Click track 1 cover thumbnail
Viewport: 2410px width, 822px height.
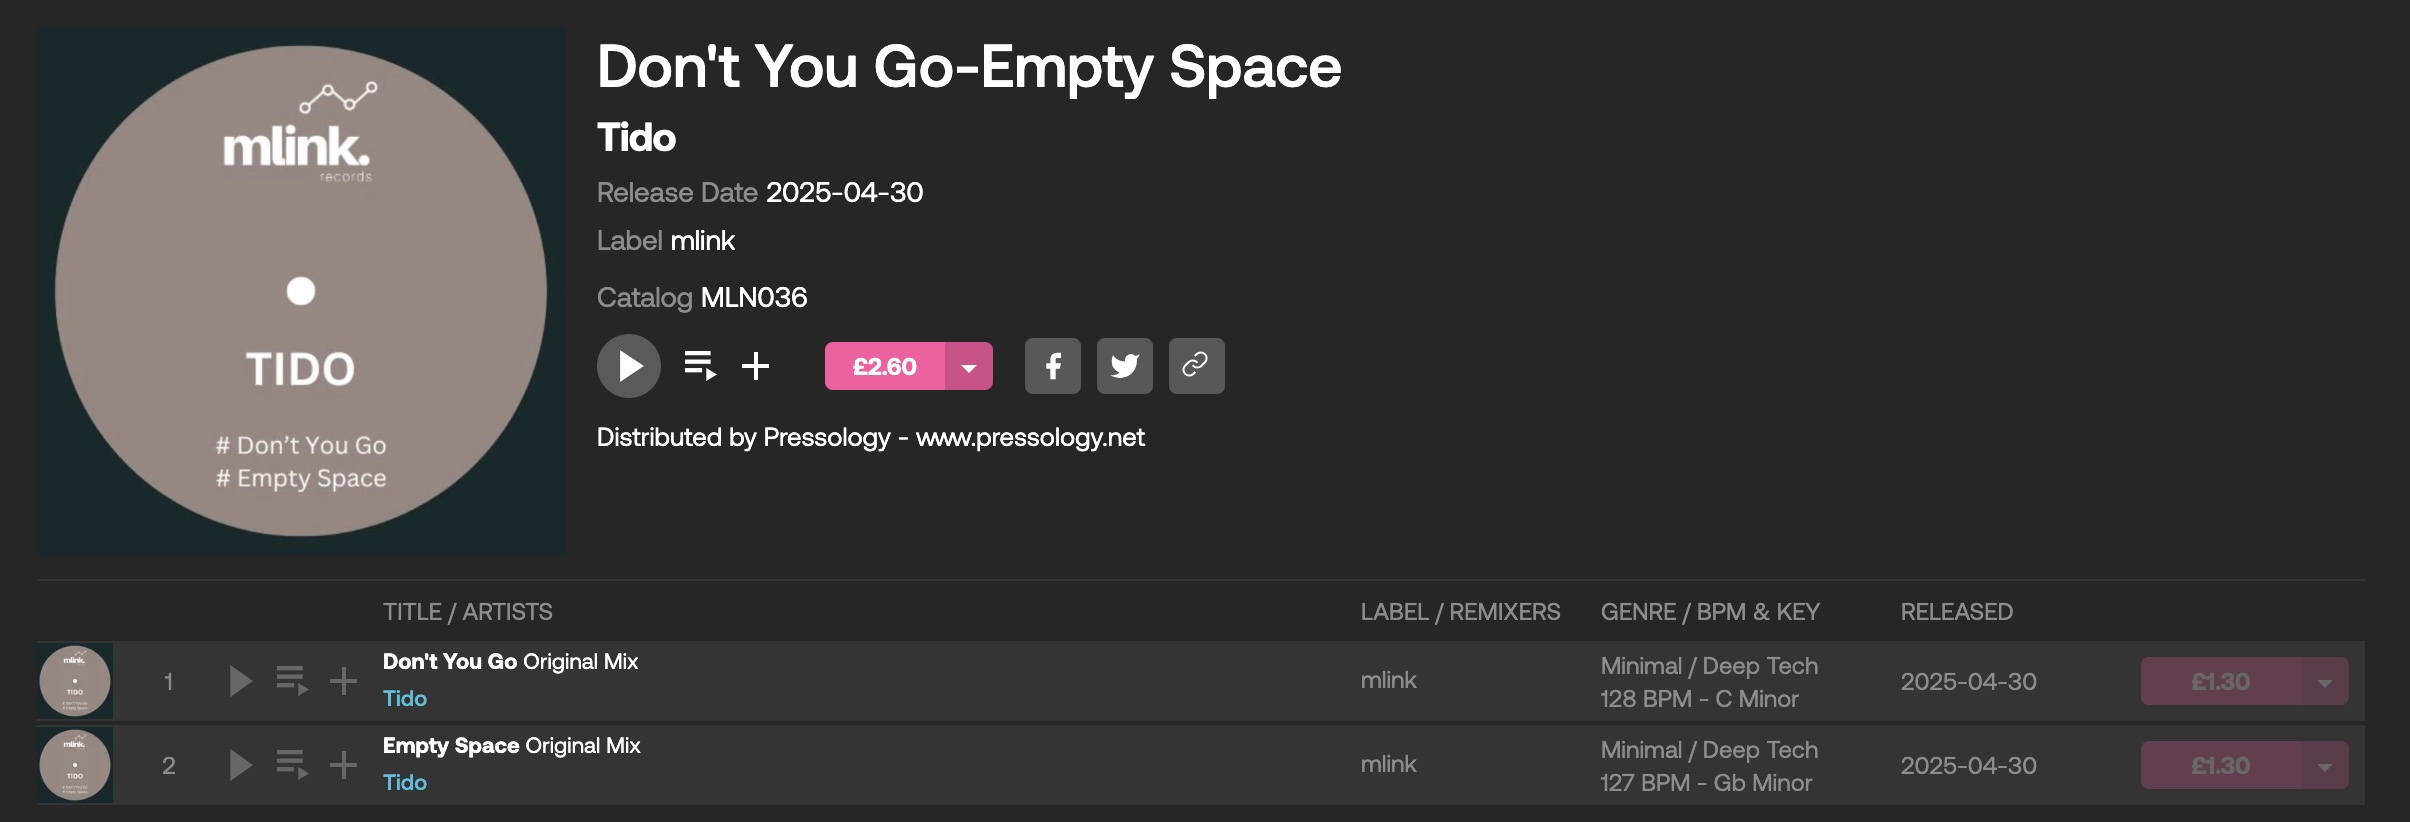coord(75,681)
